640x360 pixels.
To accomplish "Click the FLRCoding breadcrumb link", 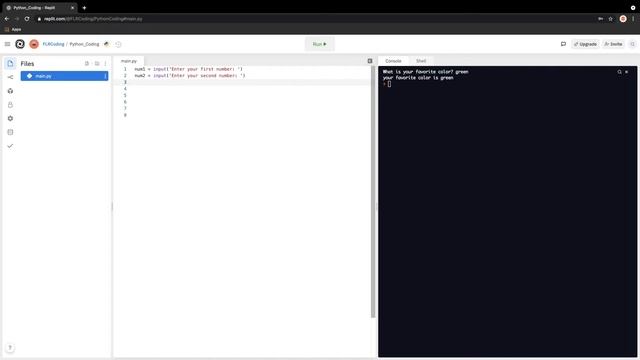I will [53, 44].
